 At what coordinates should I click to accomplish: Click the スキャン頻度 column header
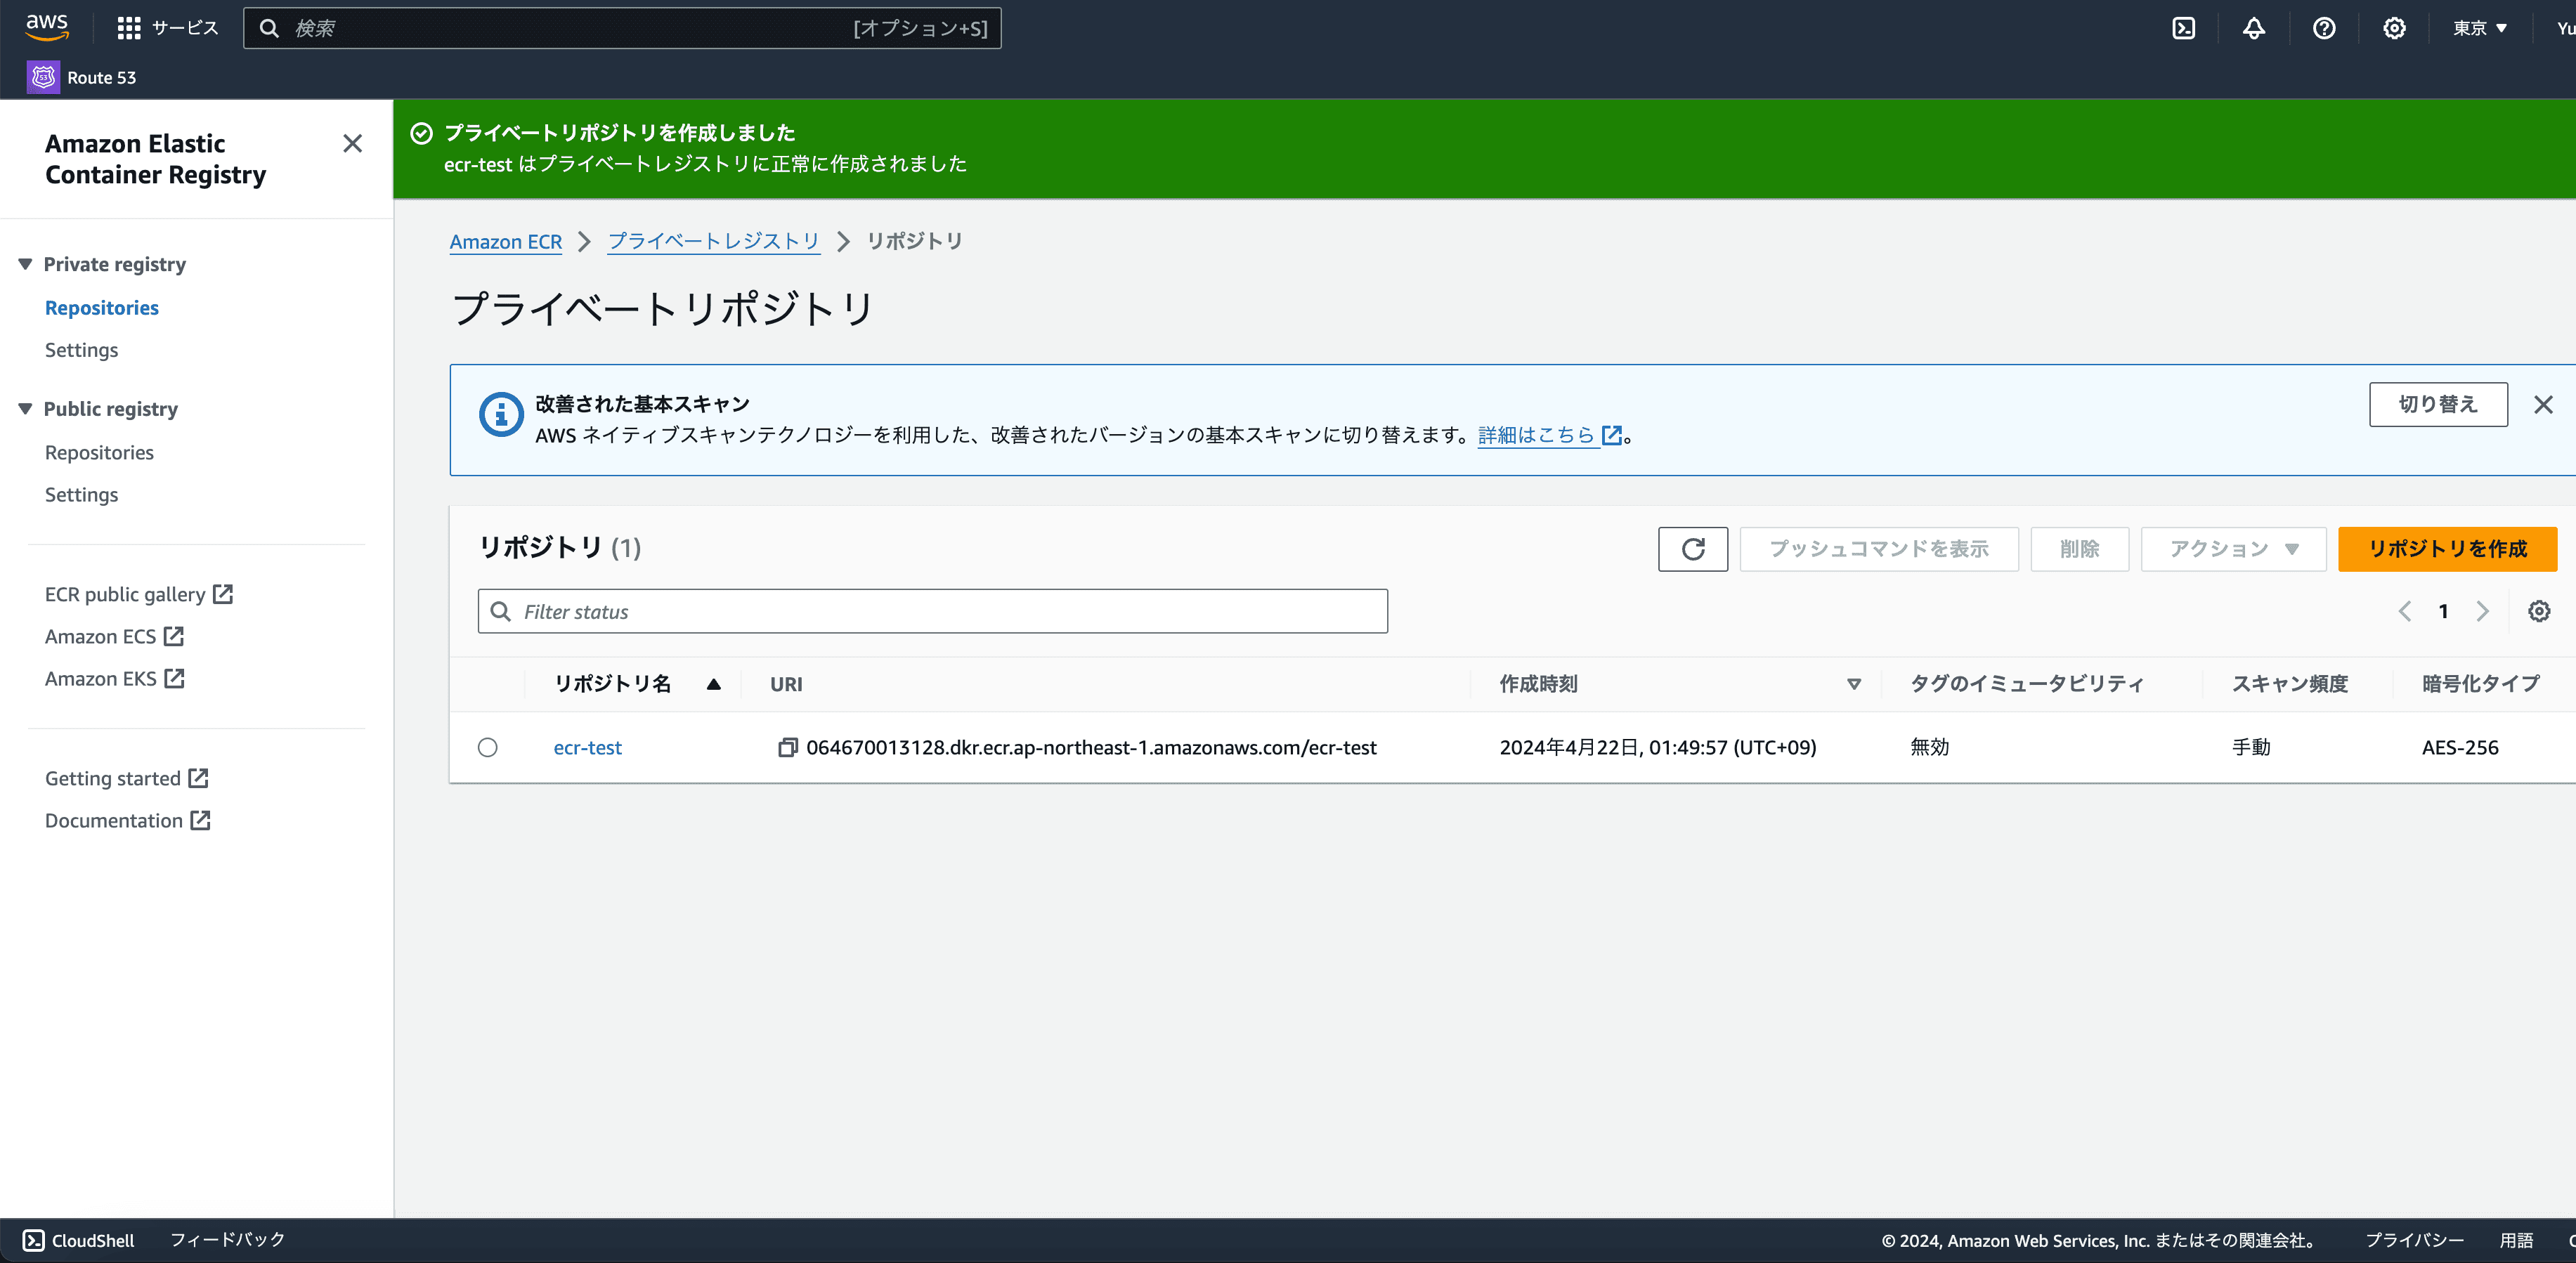[2290, 684]
